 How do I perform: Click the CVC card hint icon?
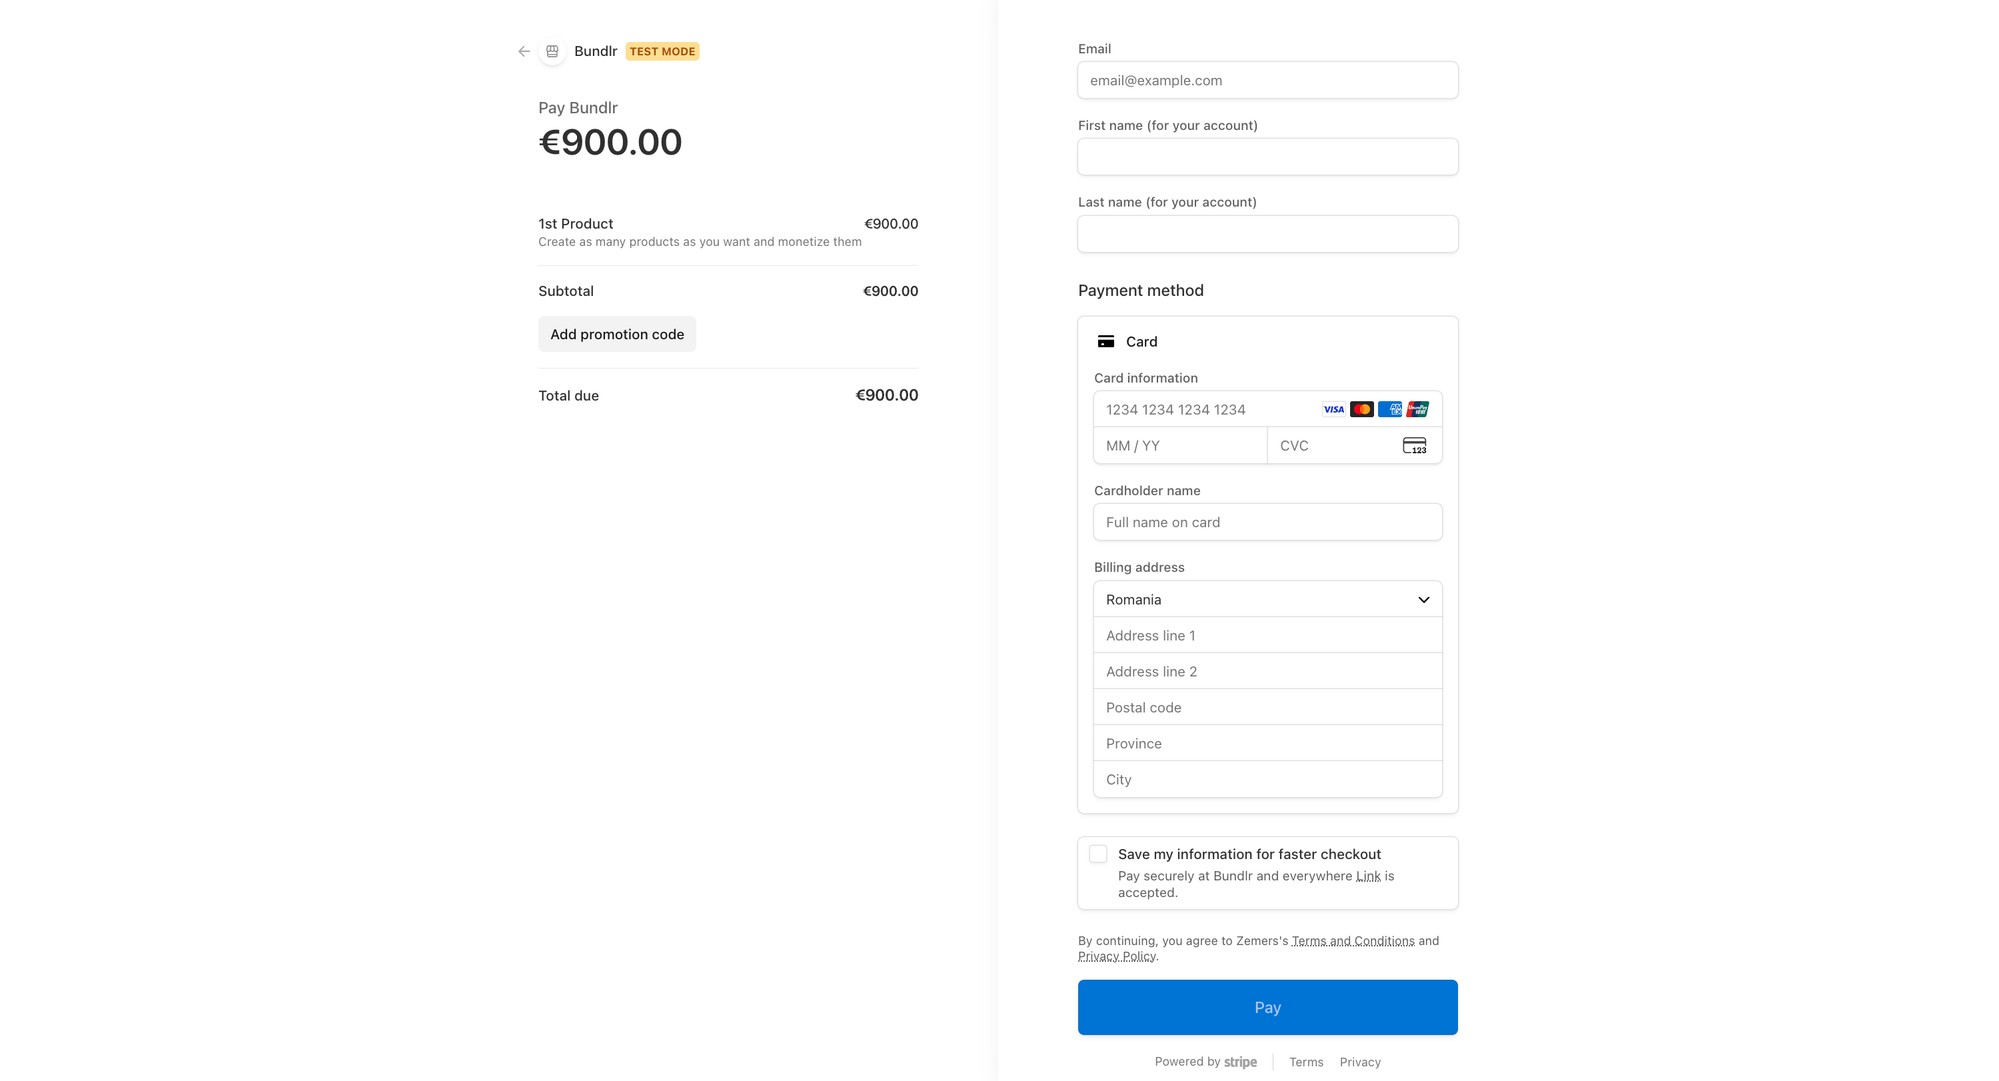pos(1414,446)
